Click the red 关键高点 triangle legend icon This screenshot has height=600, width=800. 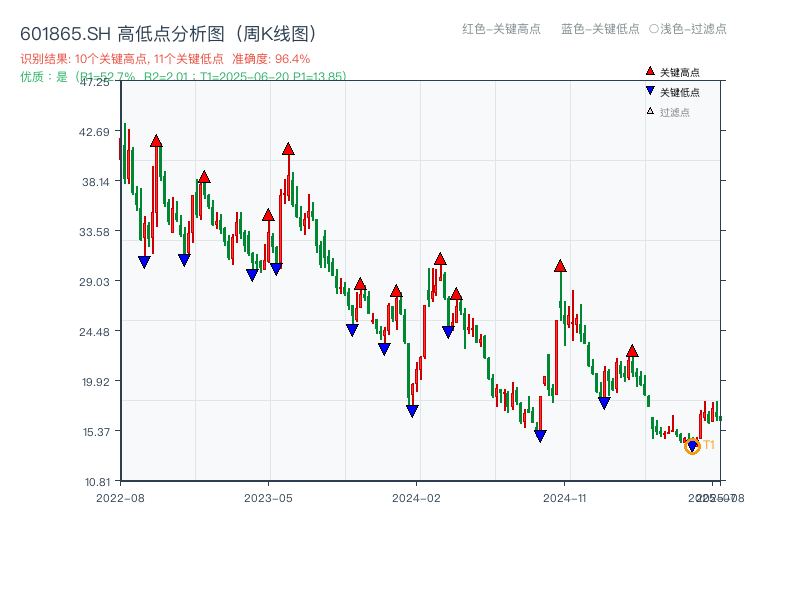click(648, 70)
